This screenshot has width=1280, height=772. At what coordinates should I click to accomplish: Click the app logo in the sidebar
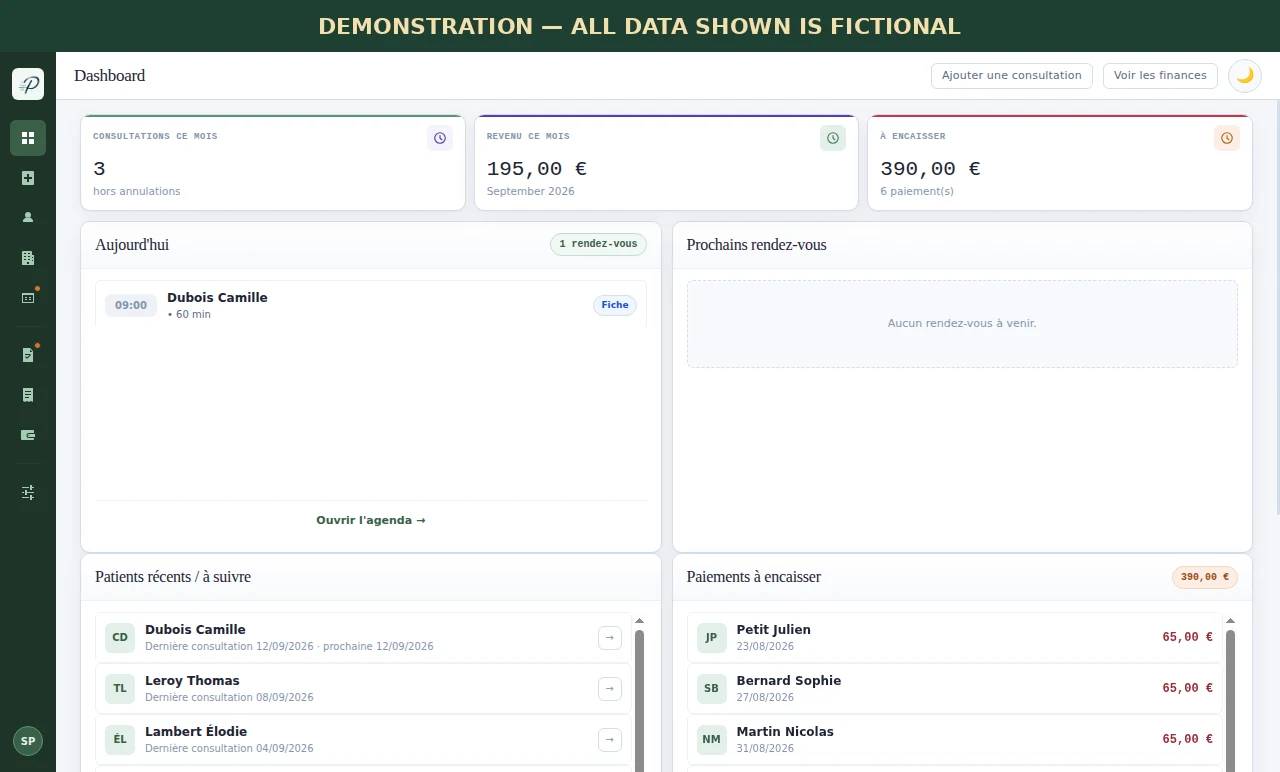pyautogui.click(x=28, y=84)
